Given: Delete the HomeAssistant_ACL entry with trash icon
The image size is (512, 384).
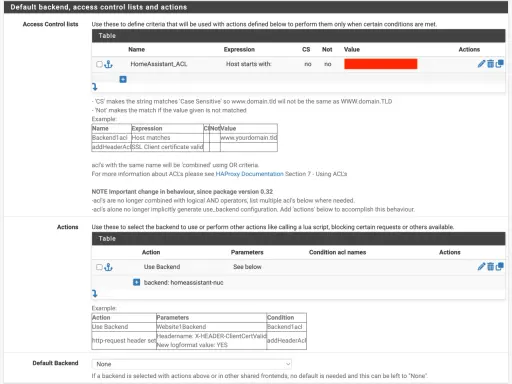Looking at the screenshot, I should point(490,64).
